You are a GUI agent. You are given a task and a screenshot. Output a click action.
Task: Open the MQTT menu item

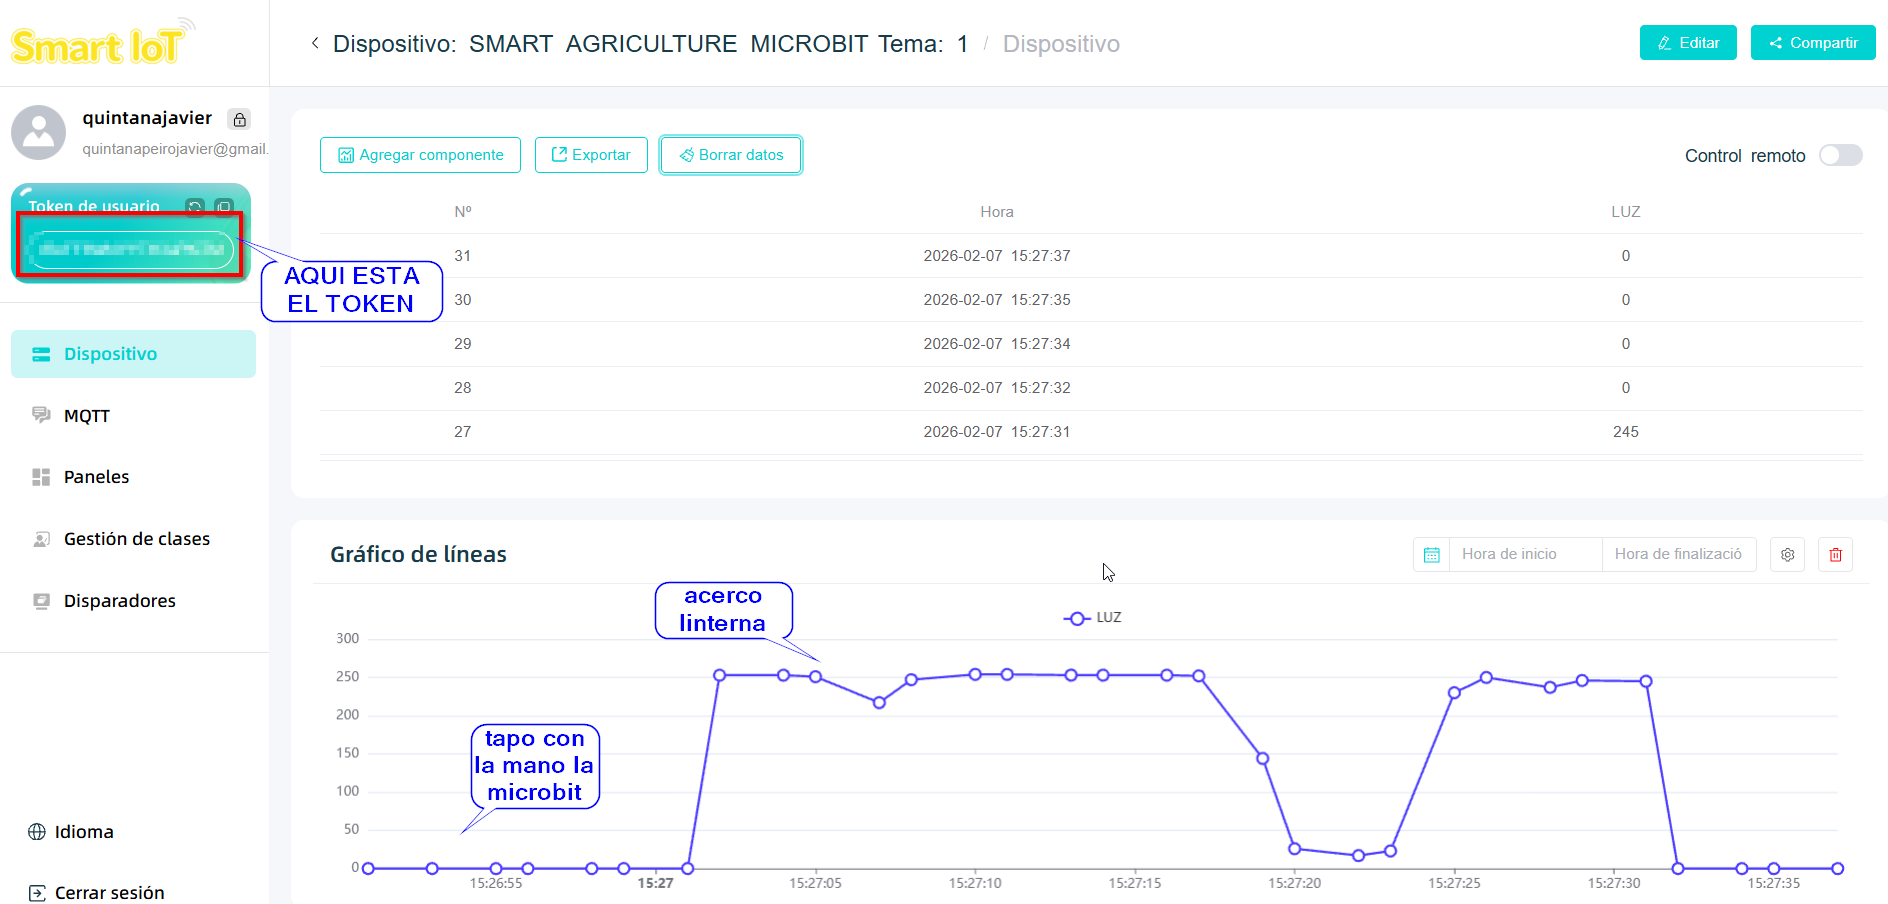pyautogui.click(x=86, y=416)
